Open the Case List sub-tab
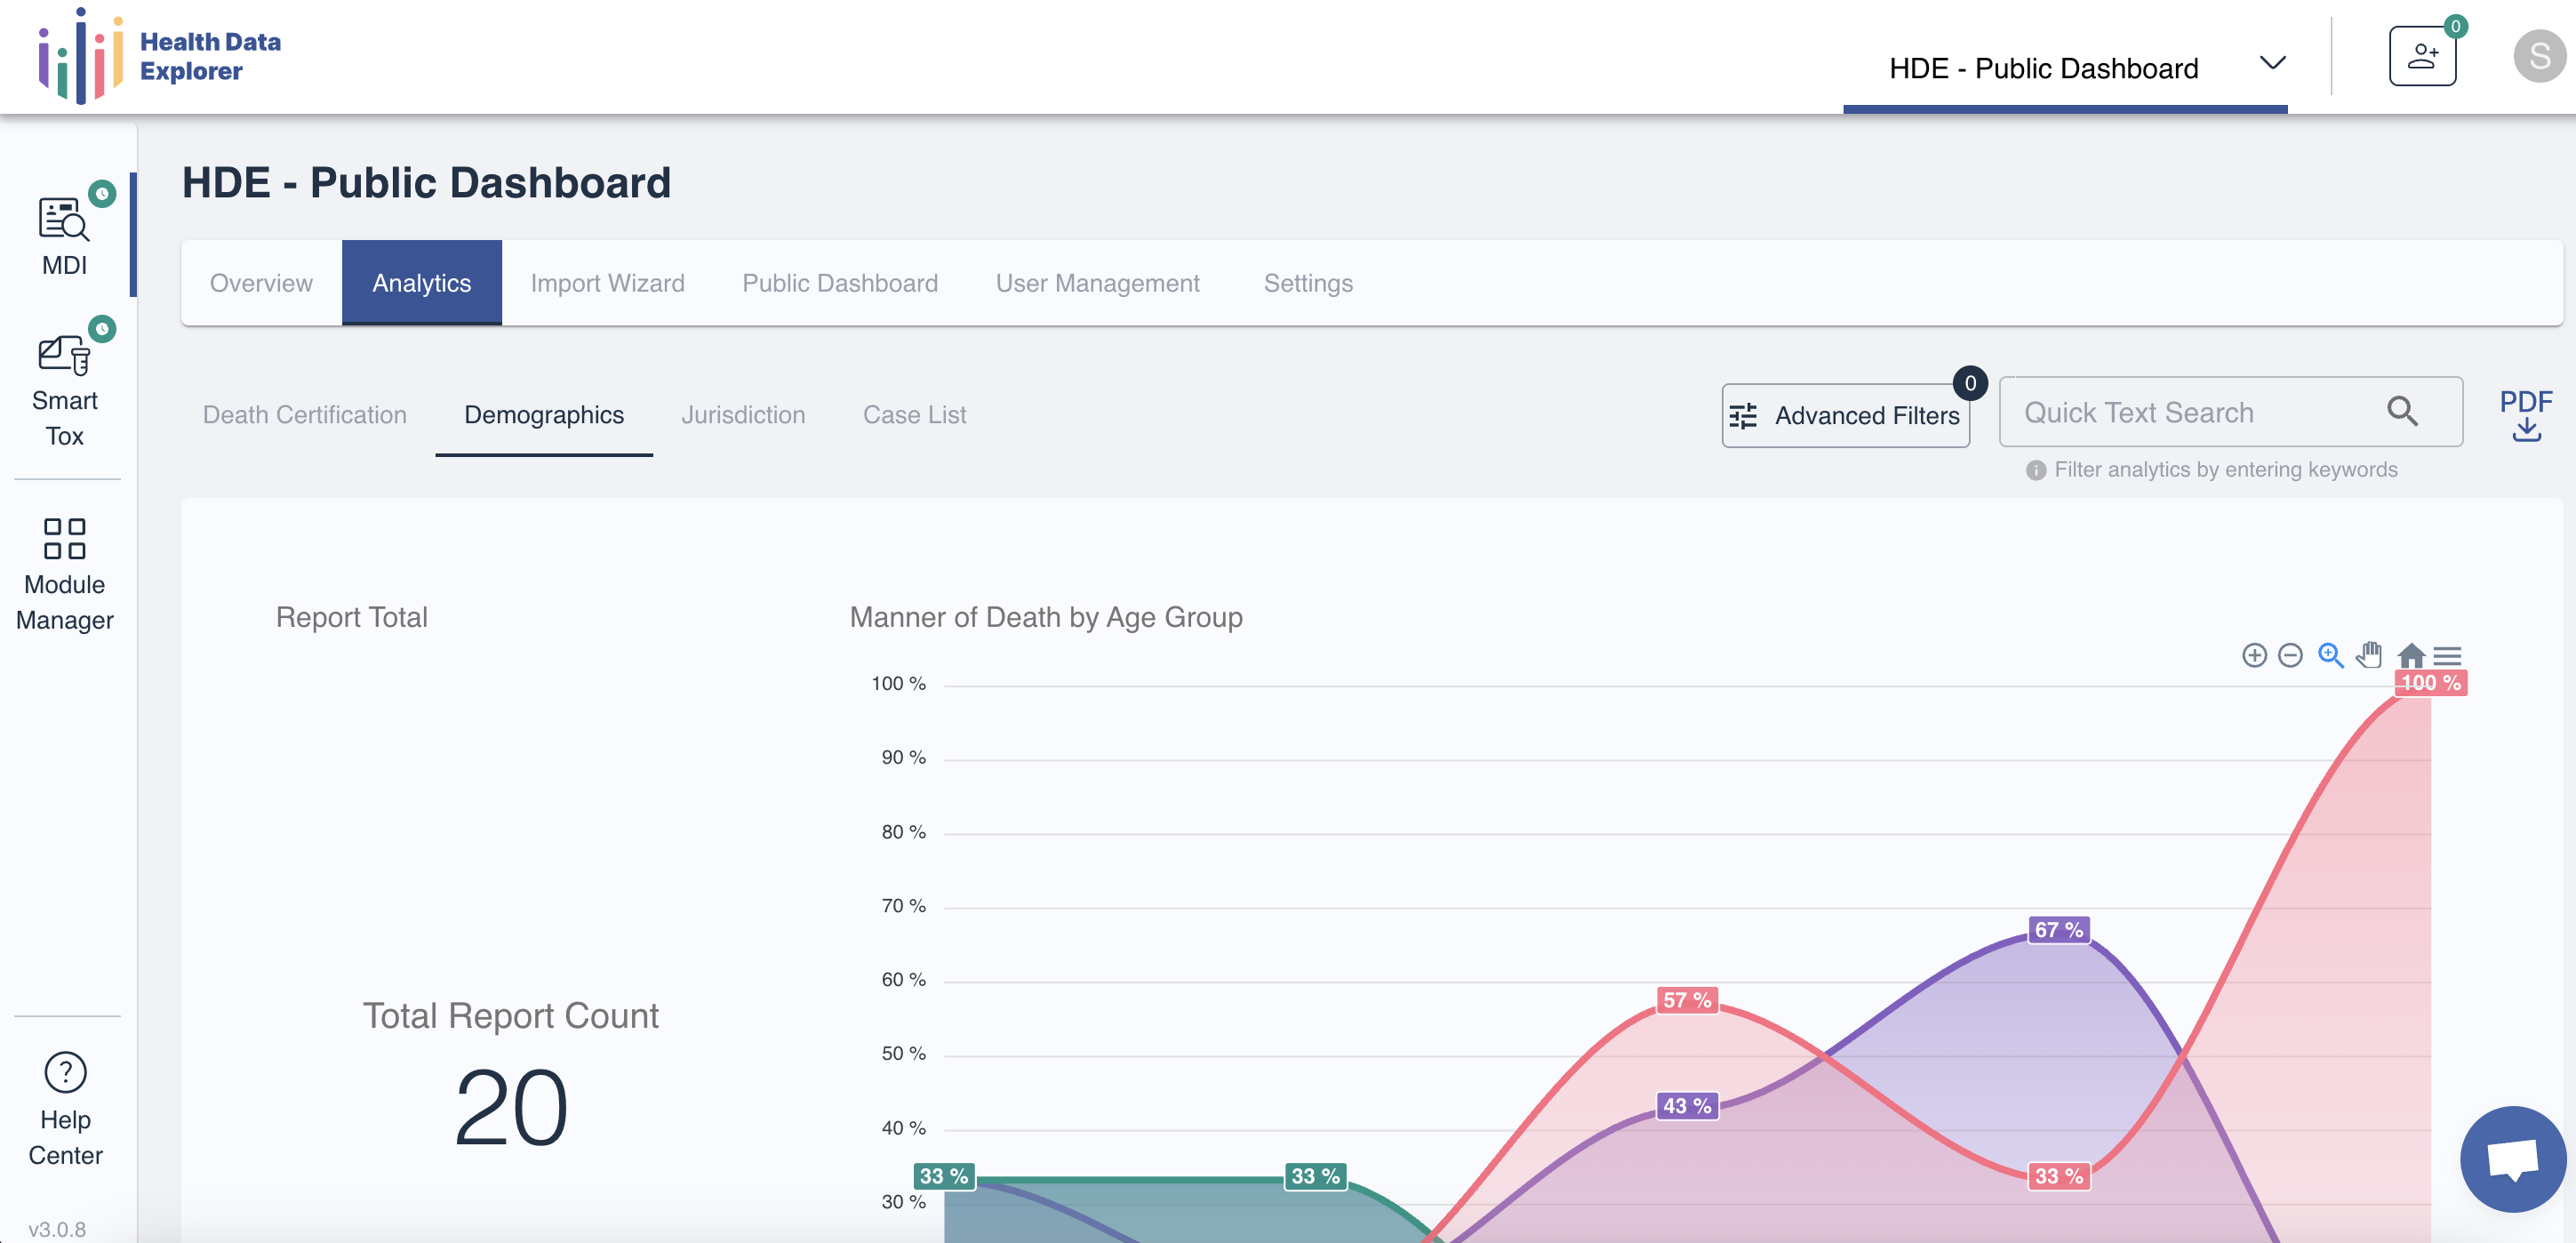 pyautogui.click(x=914, y=415)
